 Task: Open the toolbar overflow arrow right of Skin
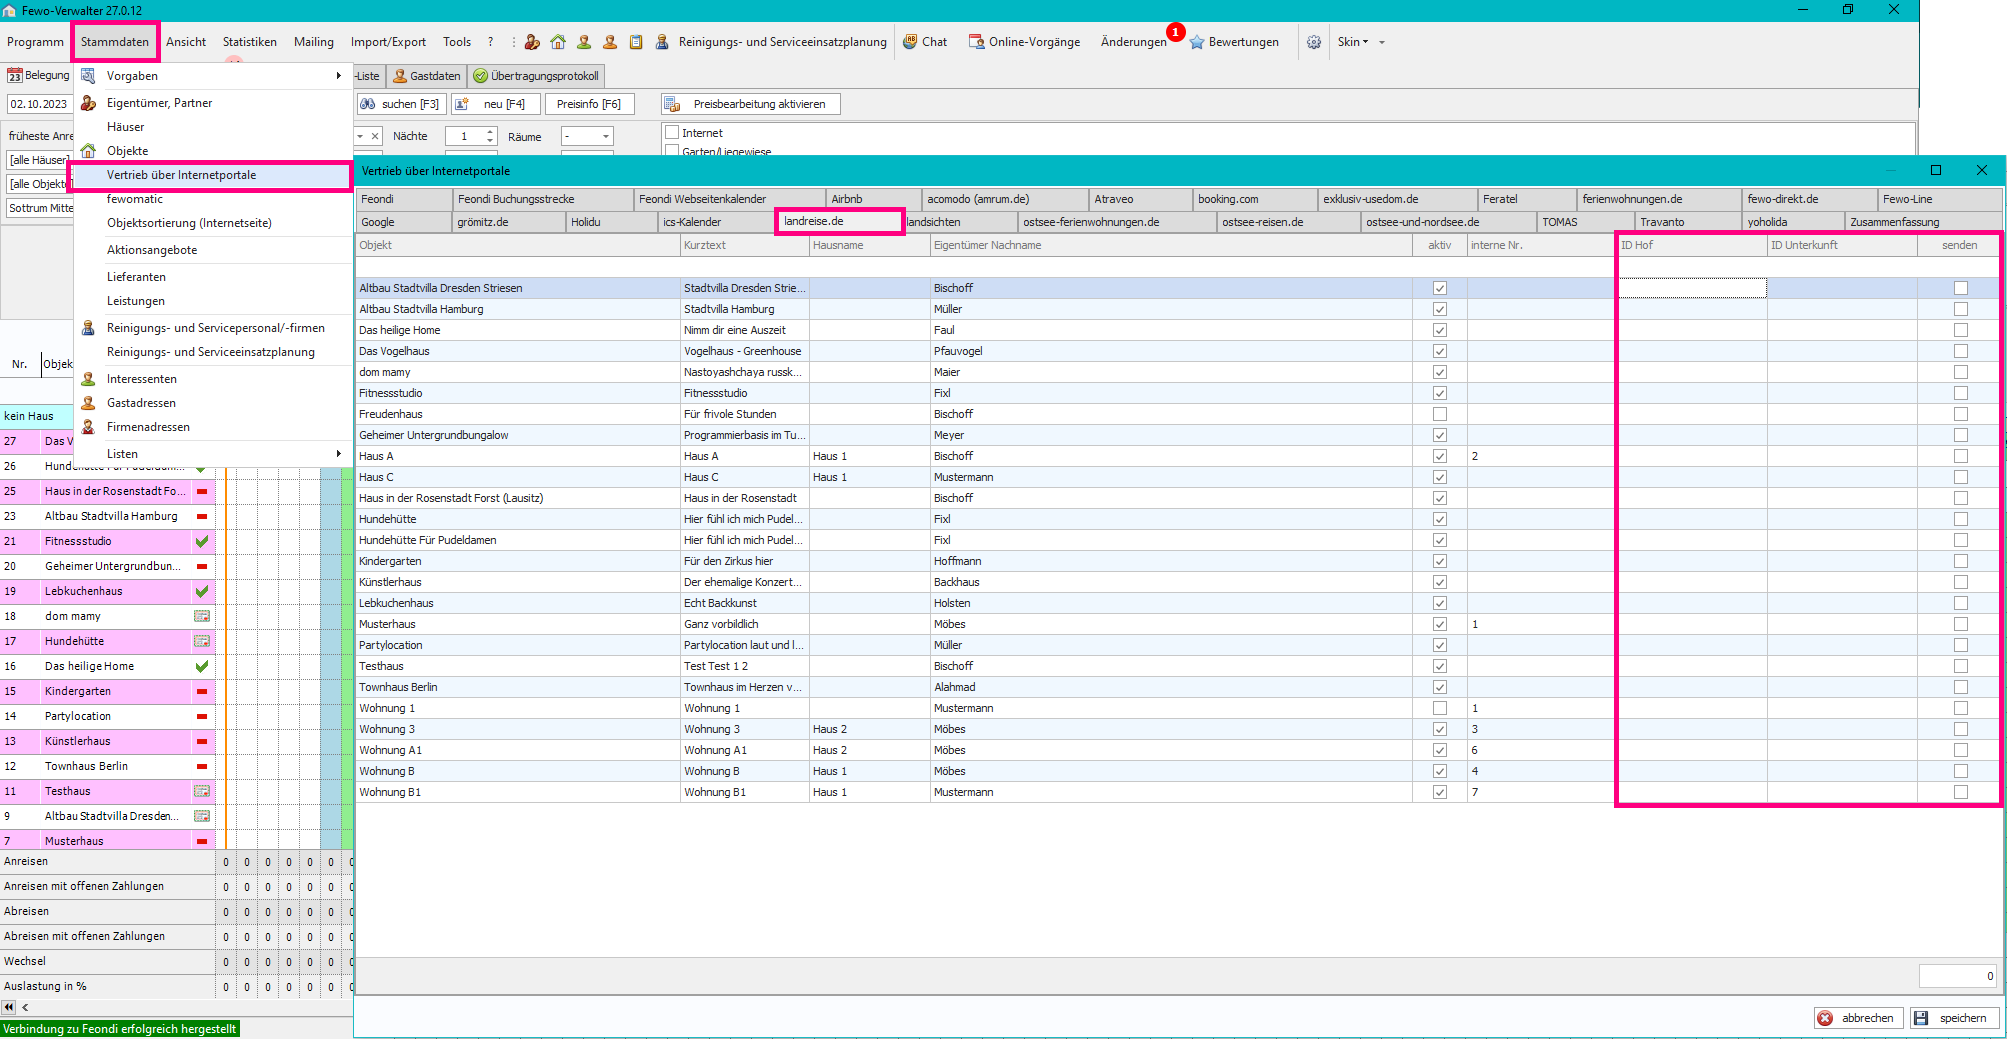coord(1382,42)
